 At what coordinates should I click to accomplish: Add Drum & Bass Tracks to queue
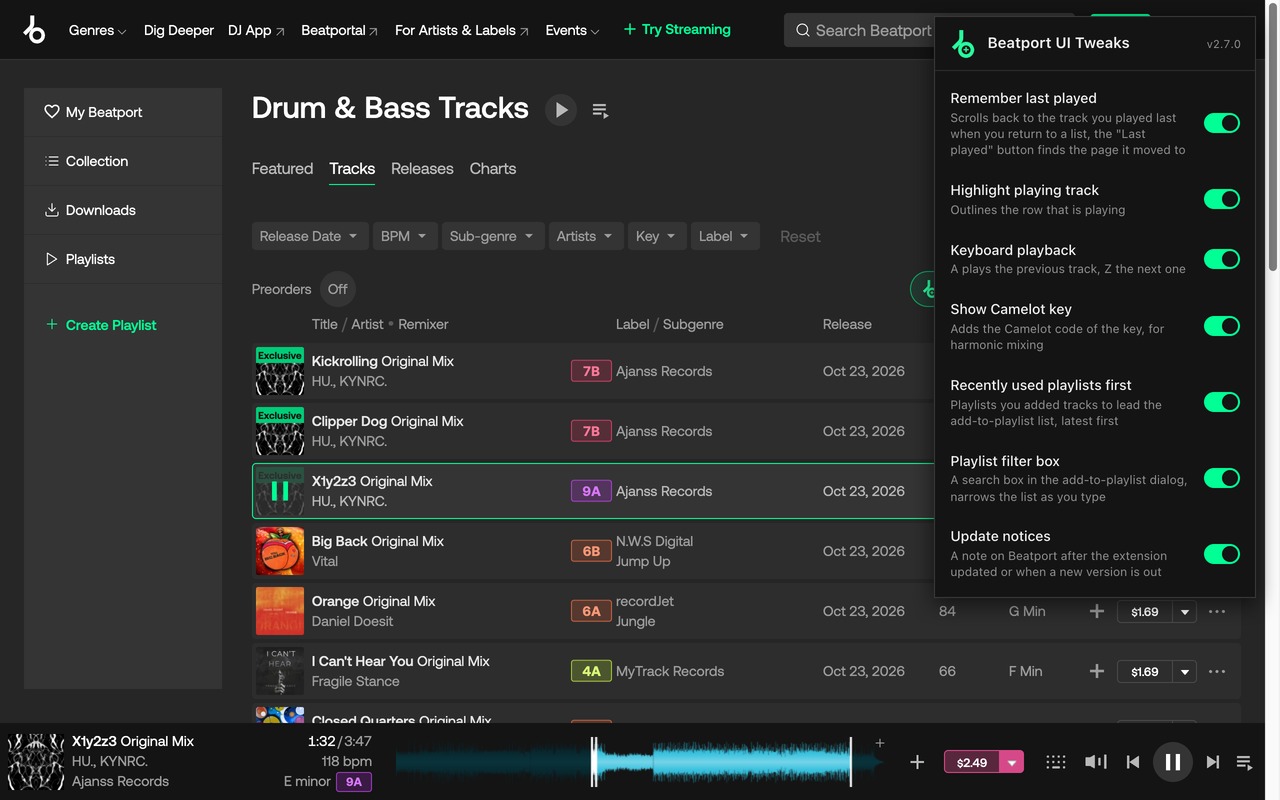(x=600, y=110)
